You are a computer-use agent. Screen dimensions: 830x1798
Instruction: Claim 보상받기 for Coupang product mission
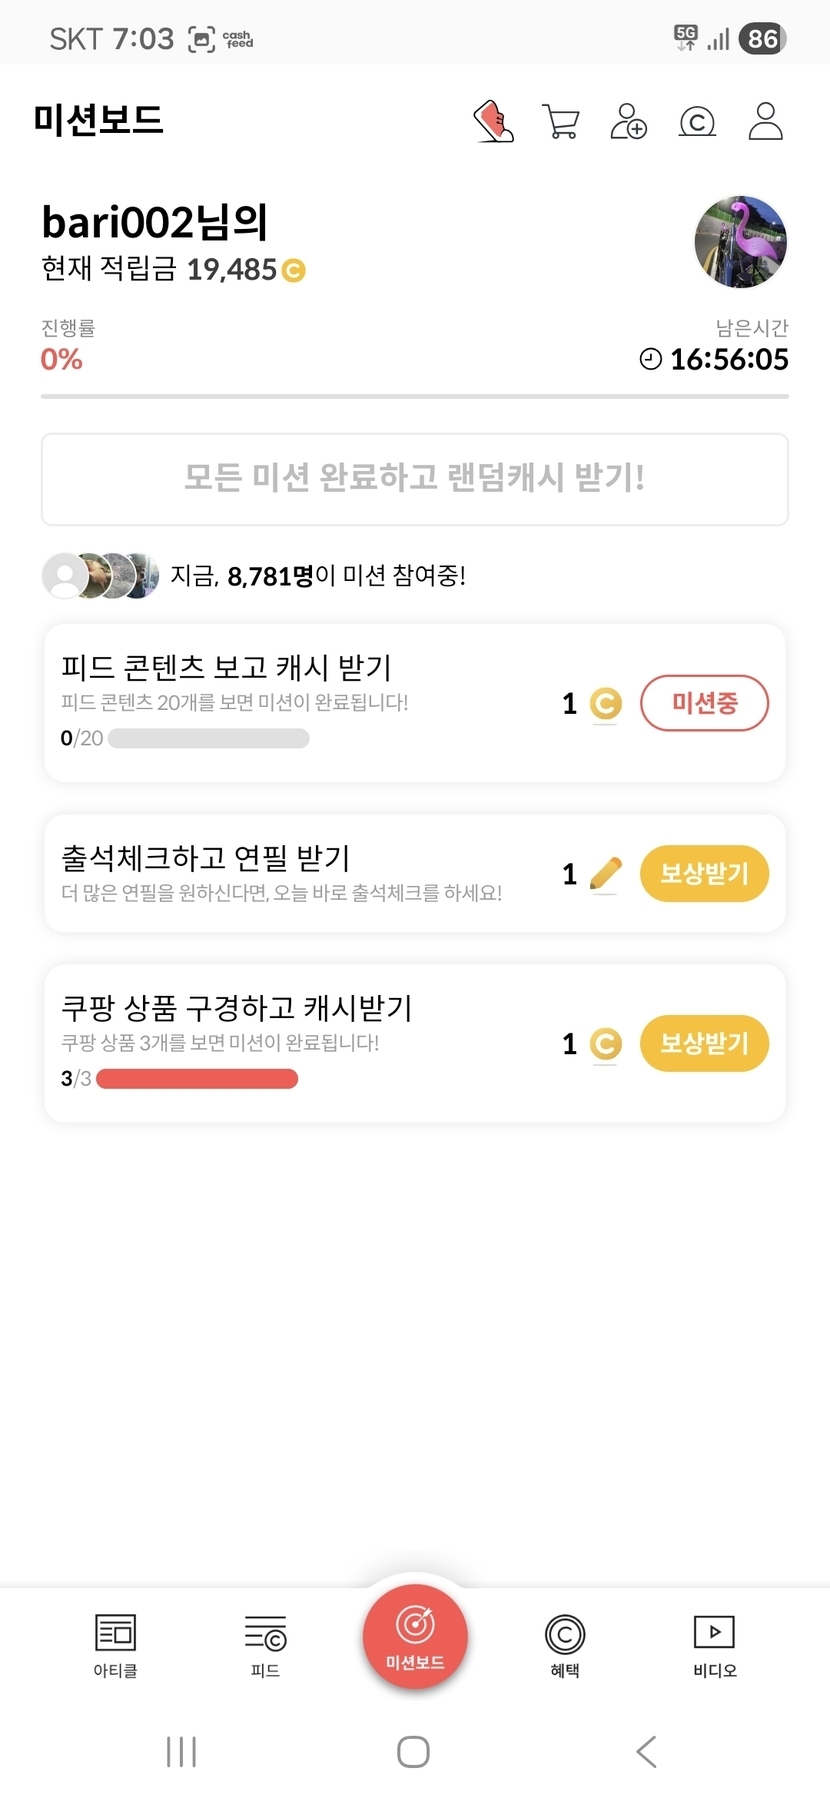click(704, 1043)
